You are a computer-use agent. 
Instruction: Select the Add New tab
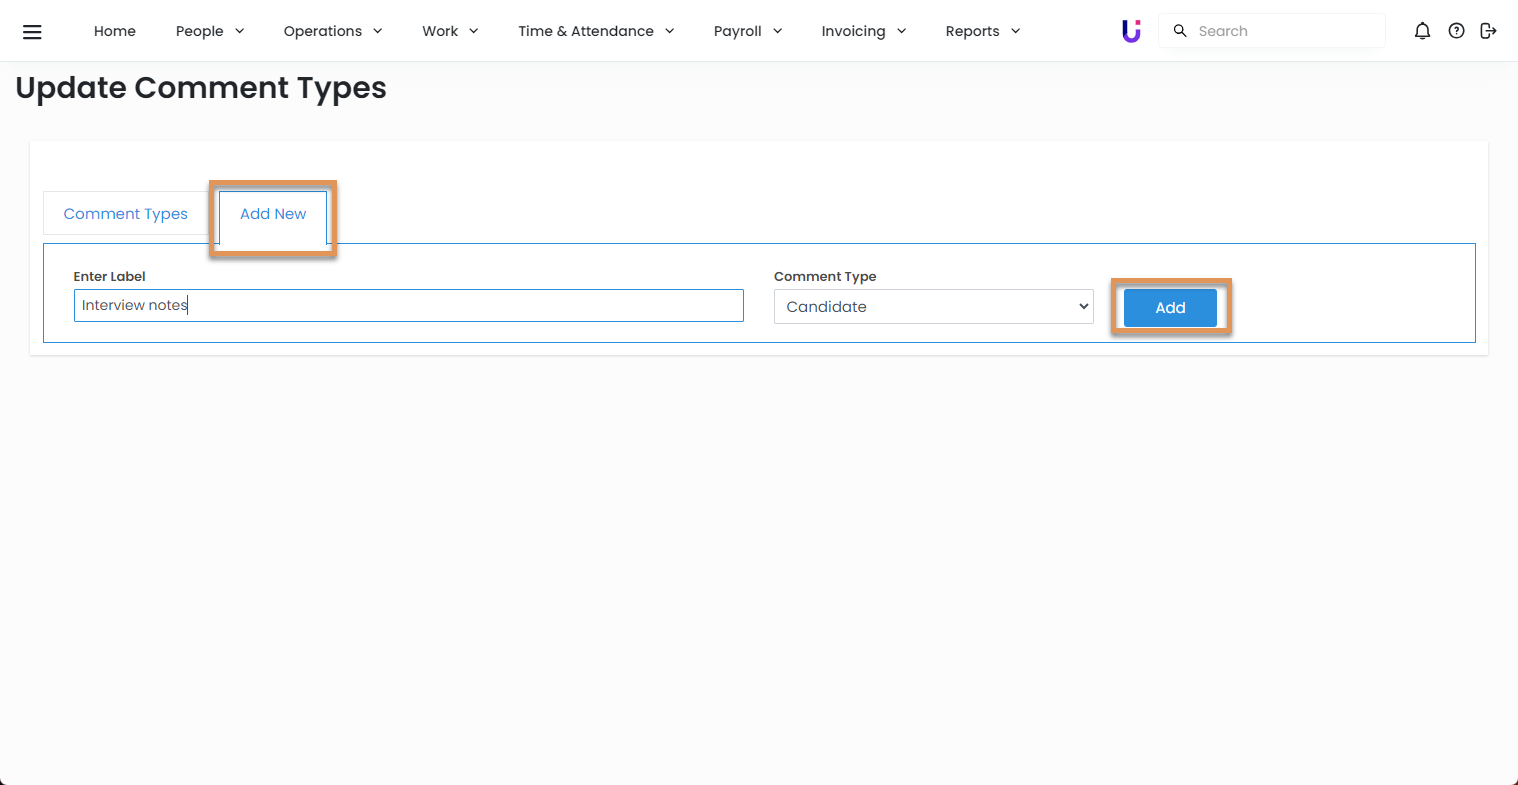tap(273, 214)
